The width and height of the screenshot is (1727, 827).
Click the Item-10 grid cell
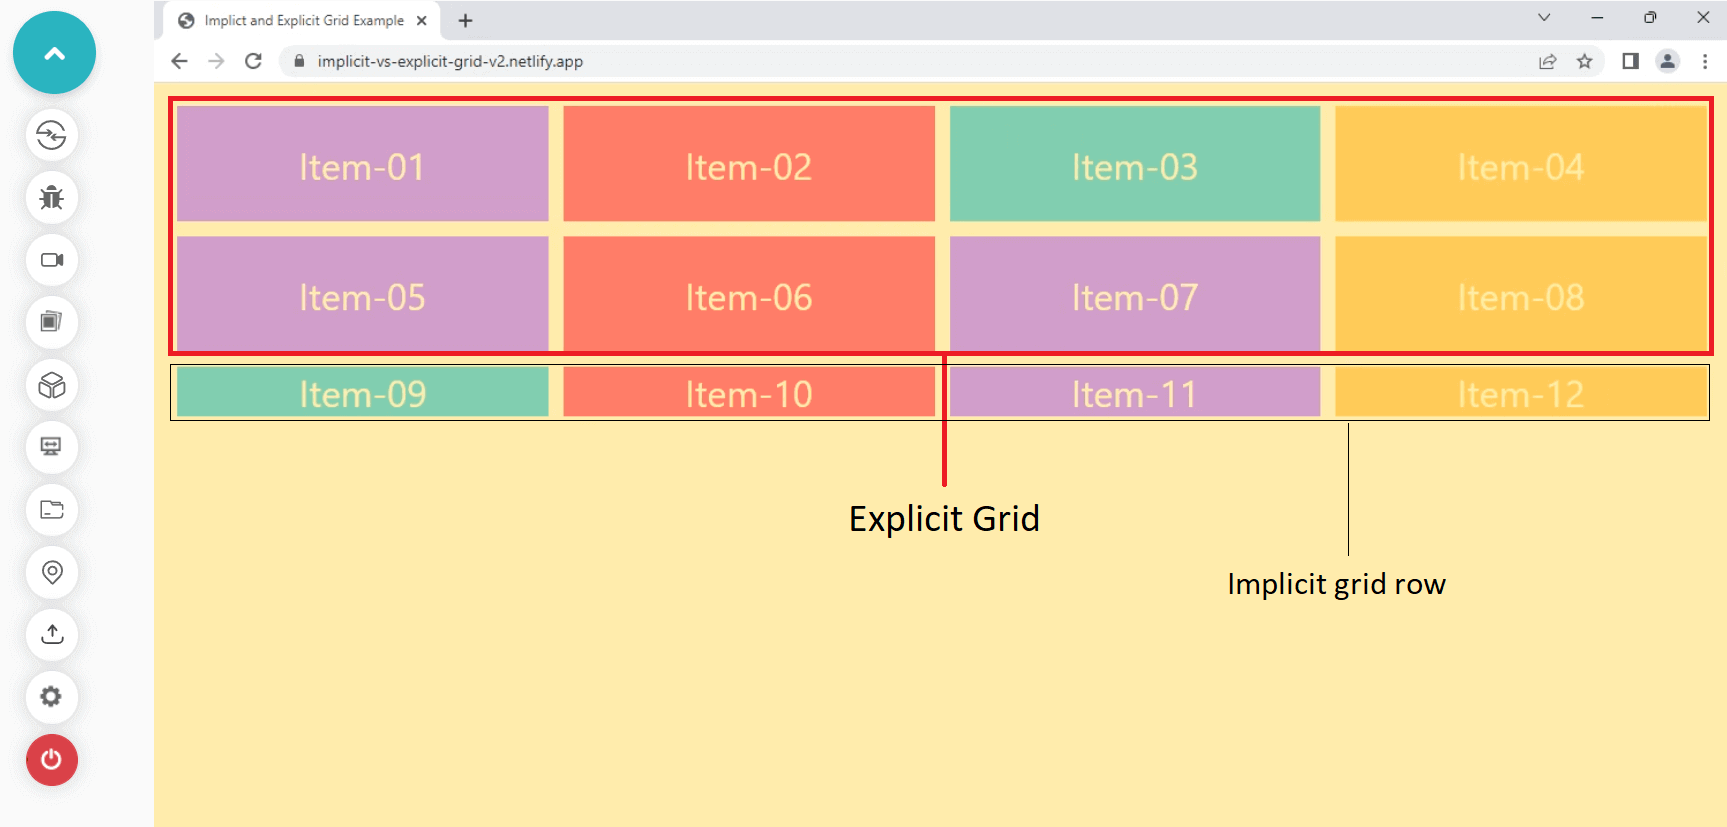(x=749, y=392)
